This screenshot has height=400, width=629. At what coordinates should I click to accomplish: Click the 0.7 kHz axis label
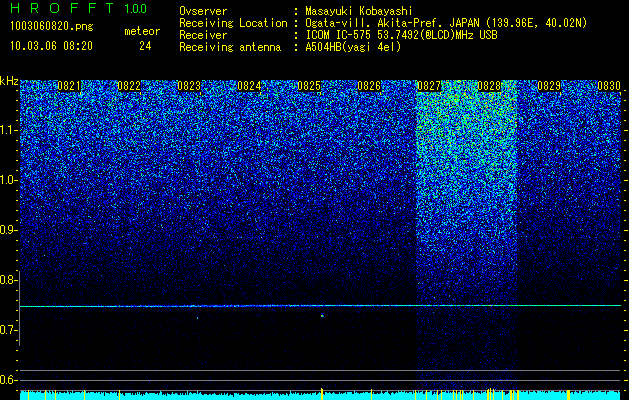tap(9, 330)
